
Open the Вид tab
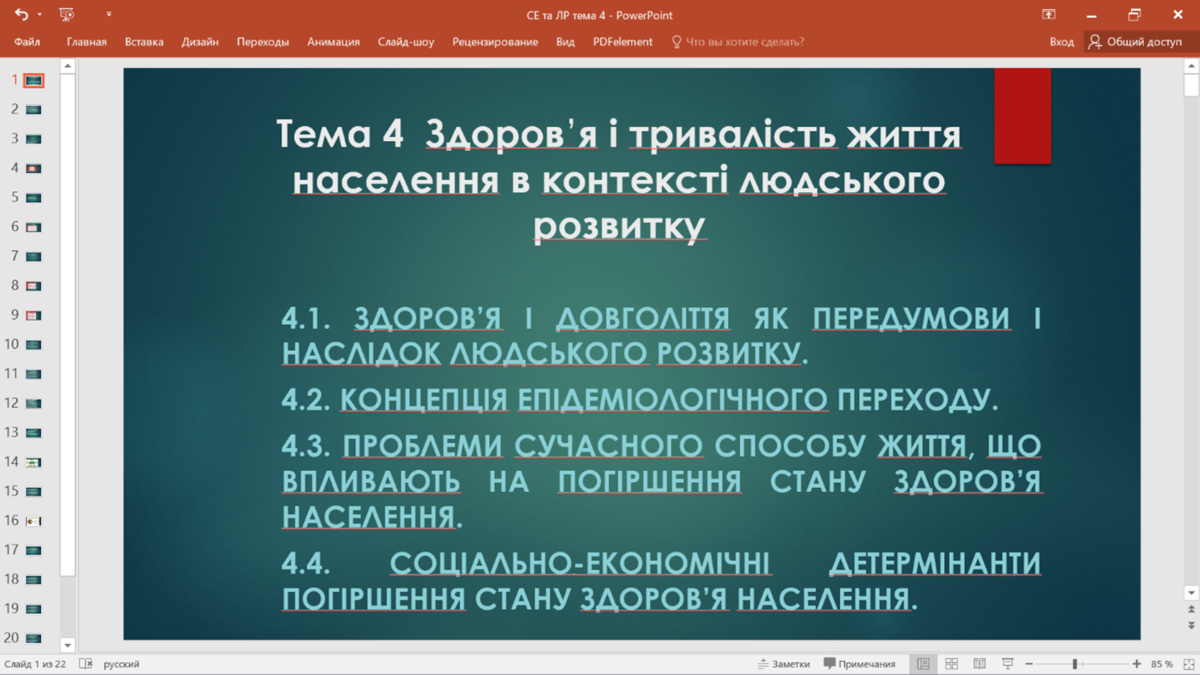click(x=565, y=42)
